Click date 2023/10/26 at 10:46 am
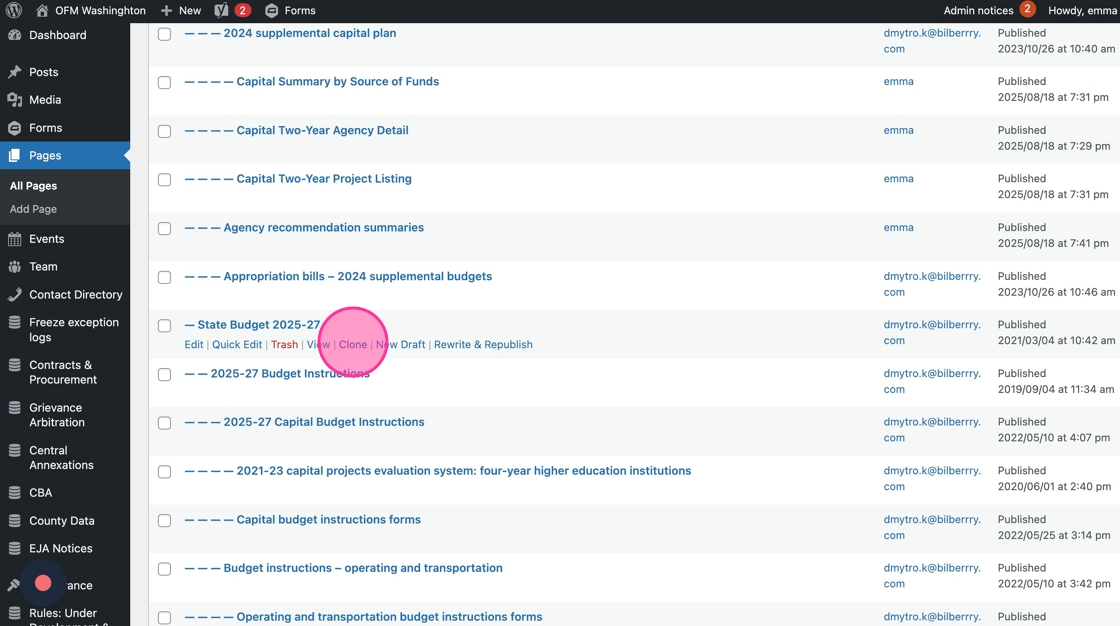This screenshot has height=626, width=1120. (1056, 292)
